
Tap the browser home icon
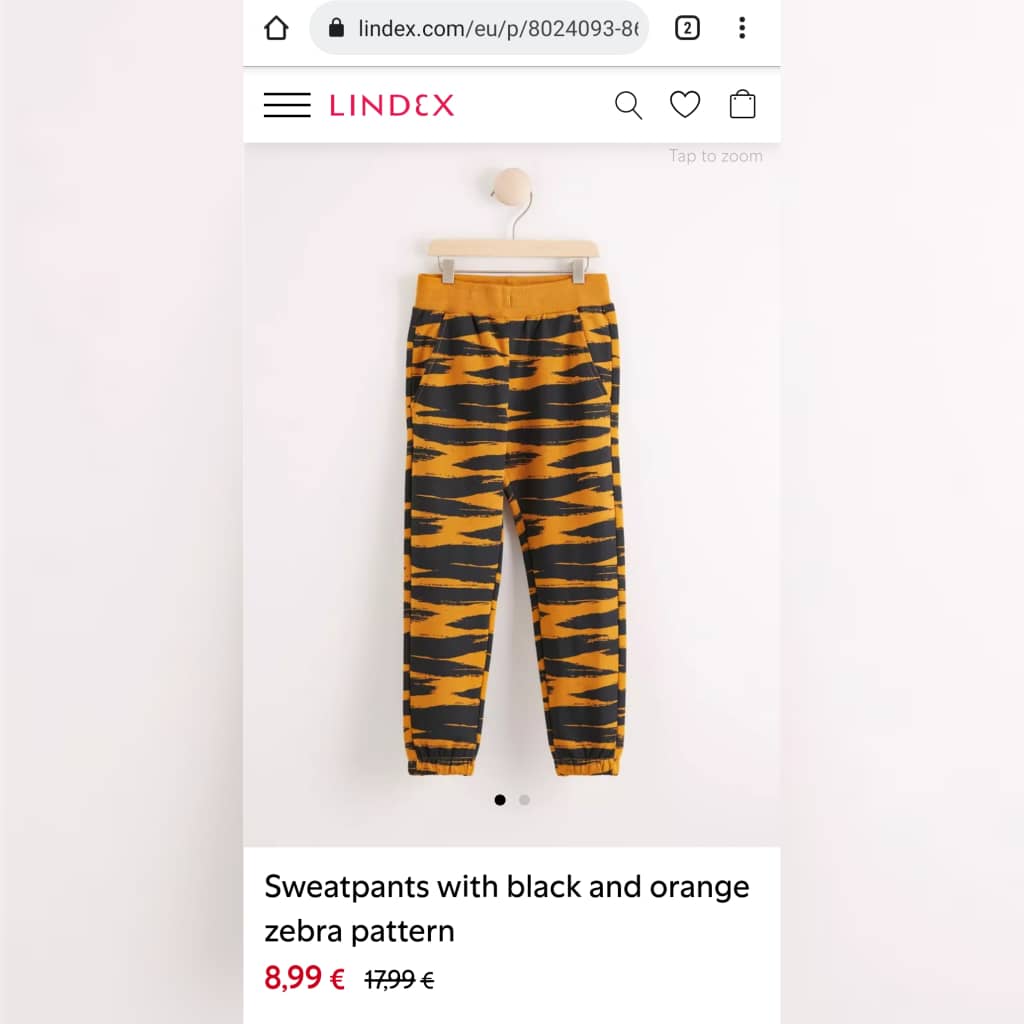coord(276,28)
